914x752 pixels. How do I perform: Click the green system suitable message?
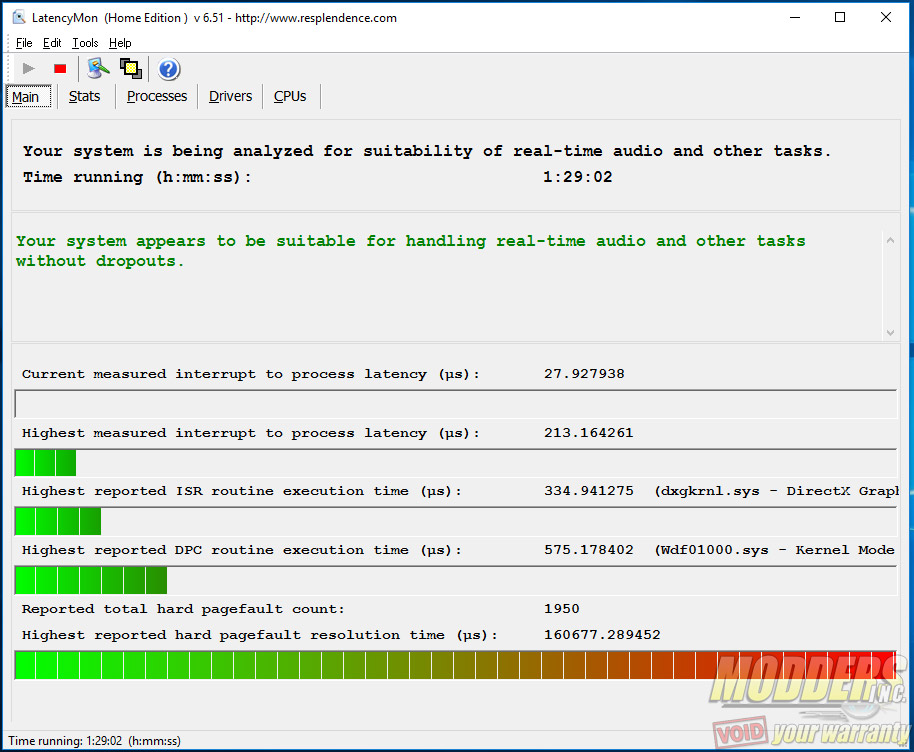(410, 251)
